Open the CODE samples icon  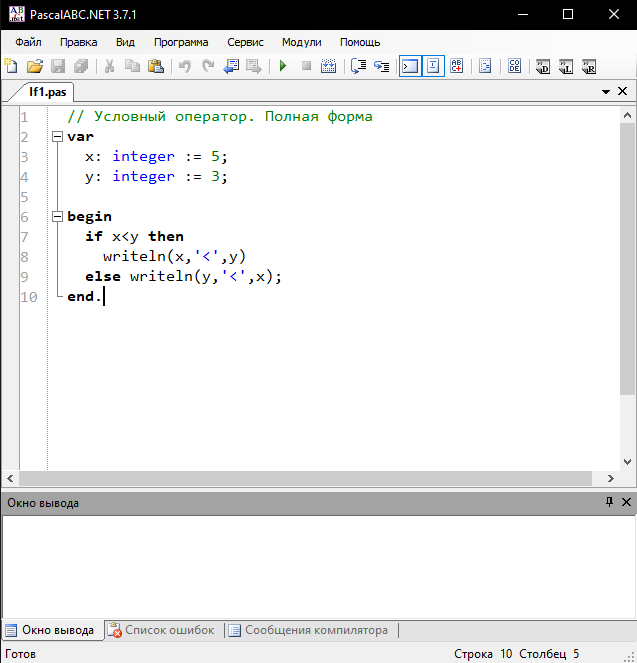pos(514,66)
